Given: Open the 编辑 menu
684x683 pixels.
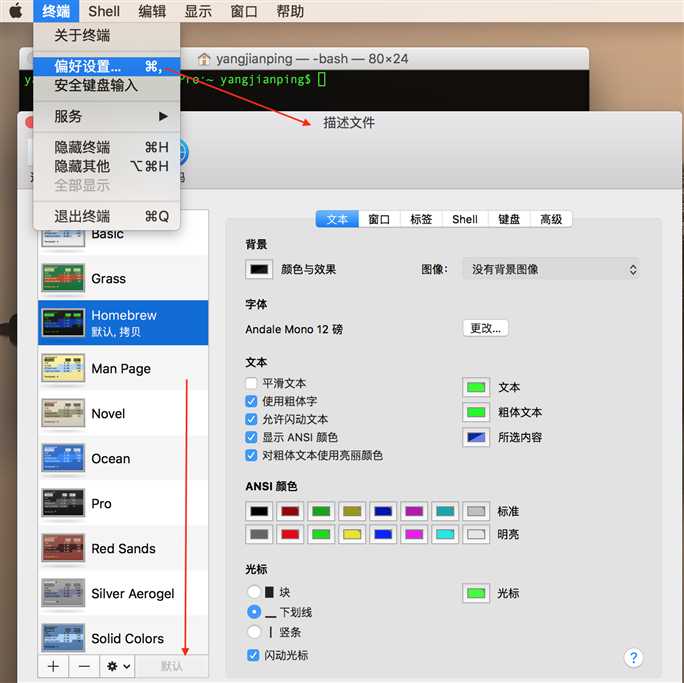Looking at the screenshot, I should coord(152,11).
